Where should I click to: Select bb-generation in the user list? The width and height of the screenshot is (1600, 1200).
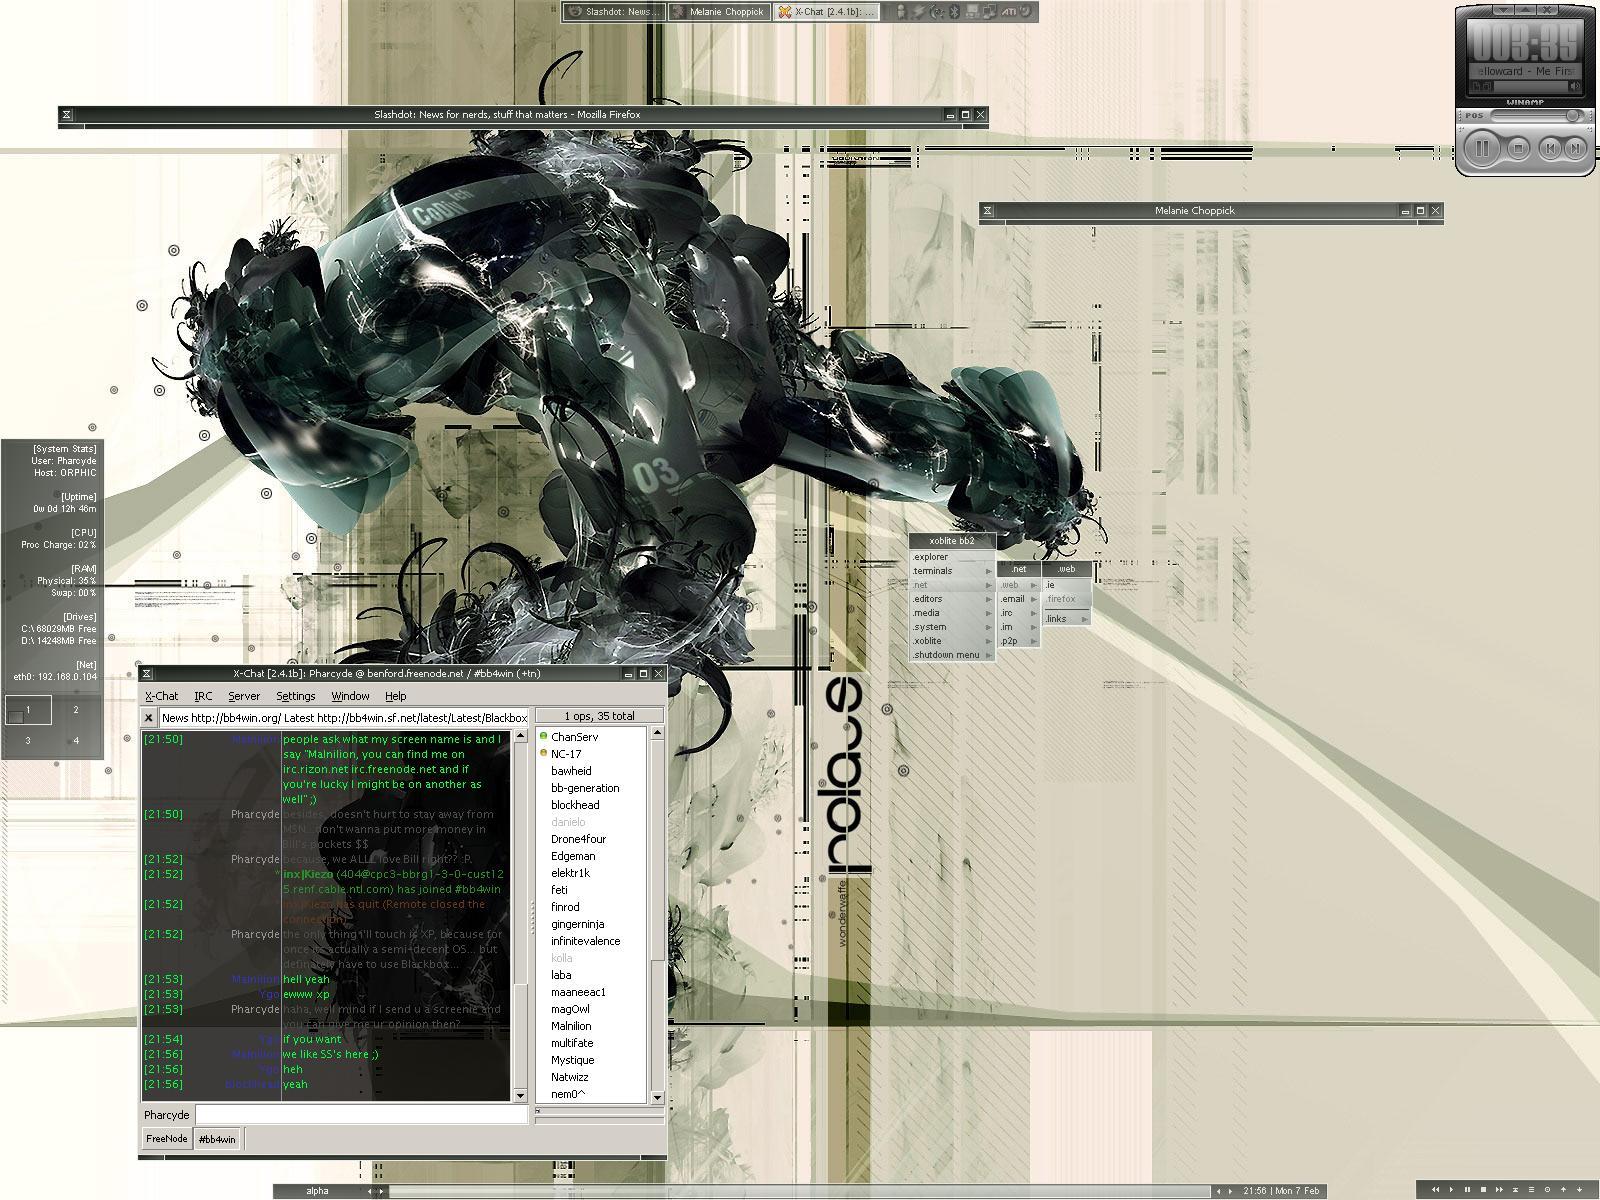pos(591,788)
